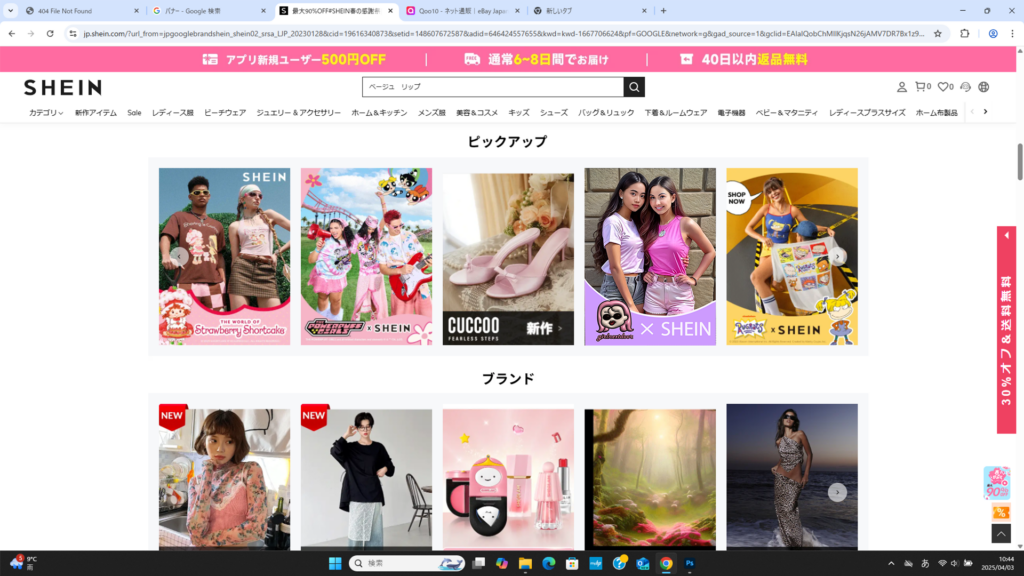Select the レディース服 category

pos(172,113)
